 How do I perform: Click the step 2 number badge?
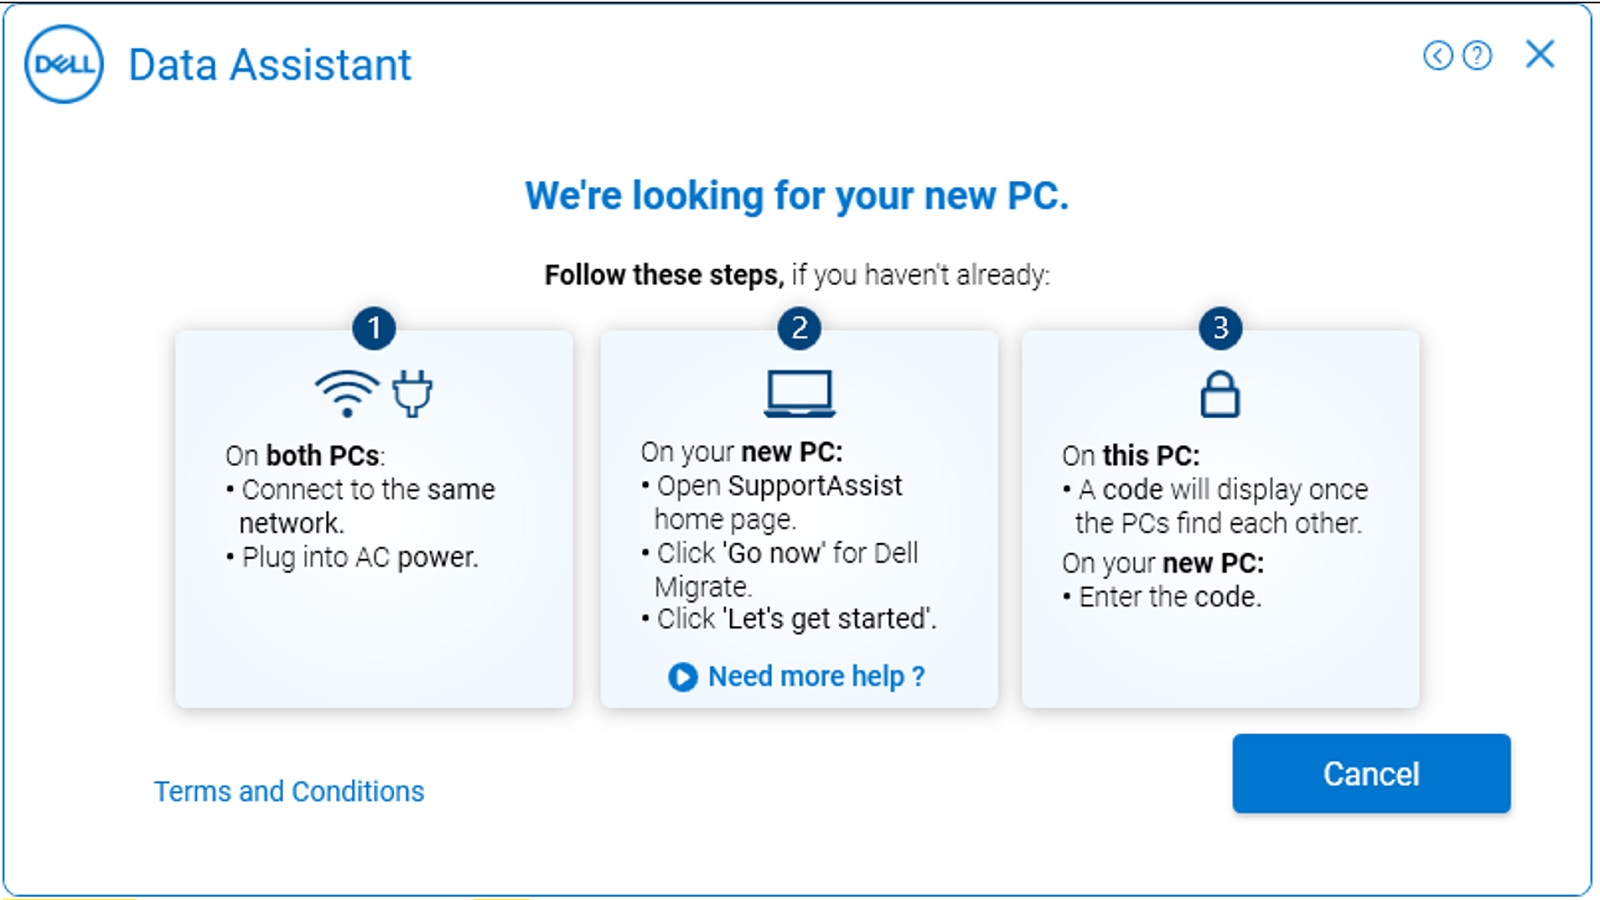(x=799, y=328)
